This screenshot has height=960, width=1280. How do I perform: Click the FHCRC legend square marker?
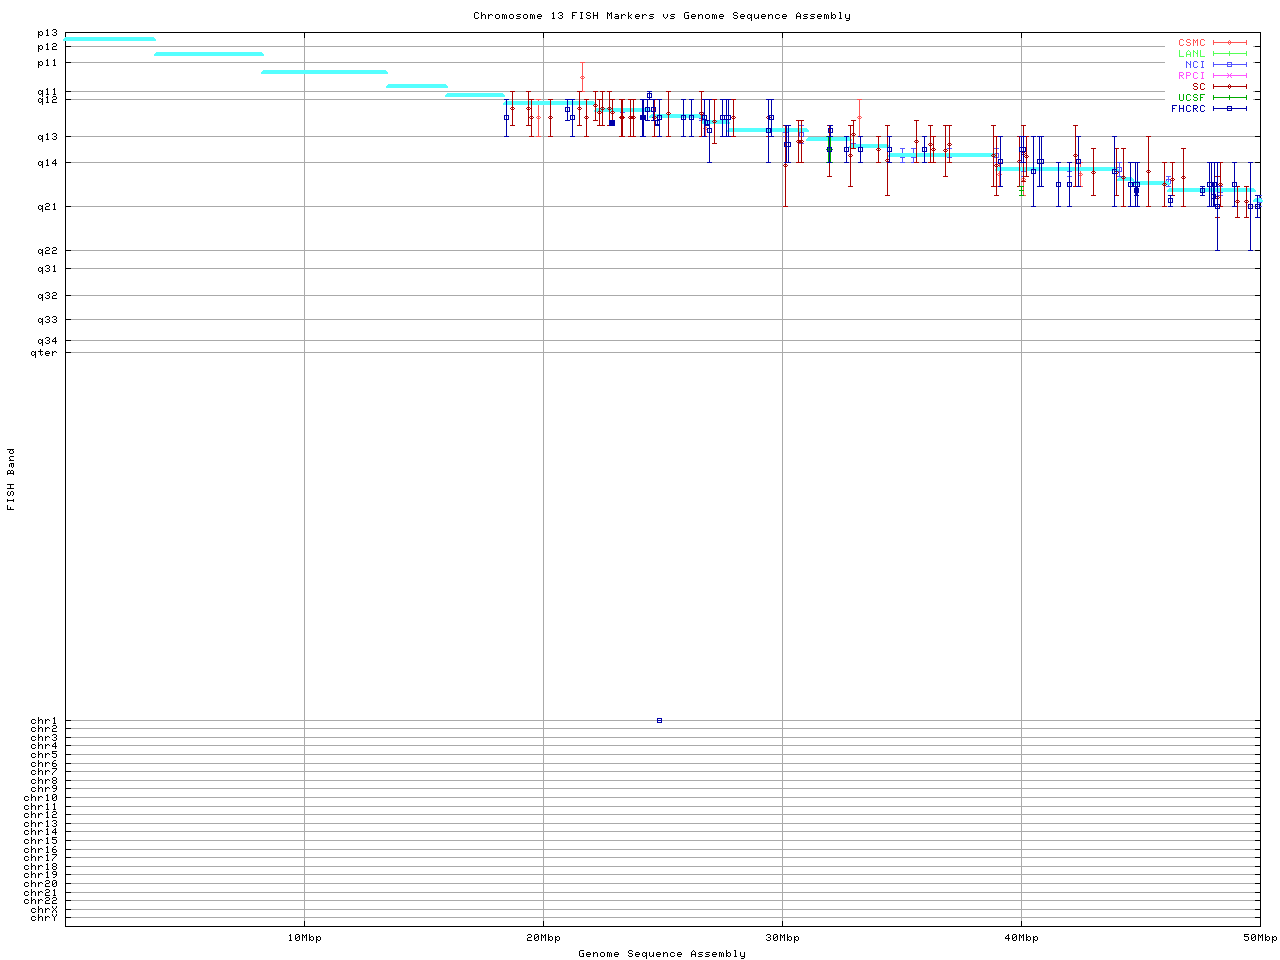tap(1229, 109)
